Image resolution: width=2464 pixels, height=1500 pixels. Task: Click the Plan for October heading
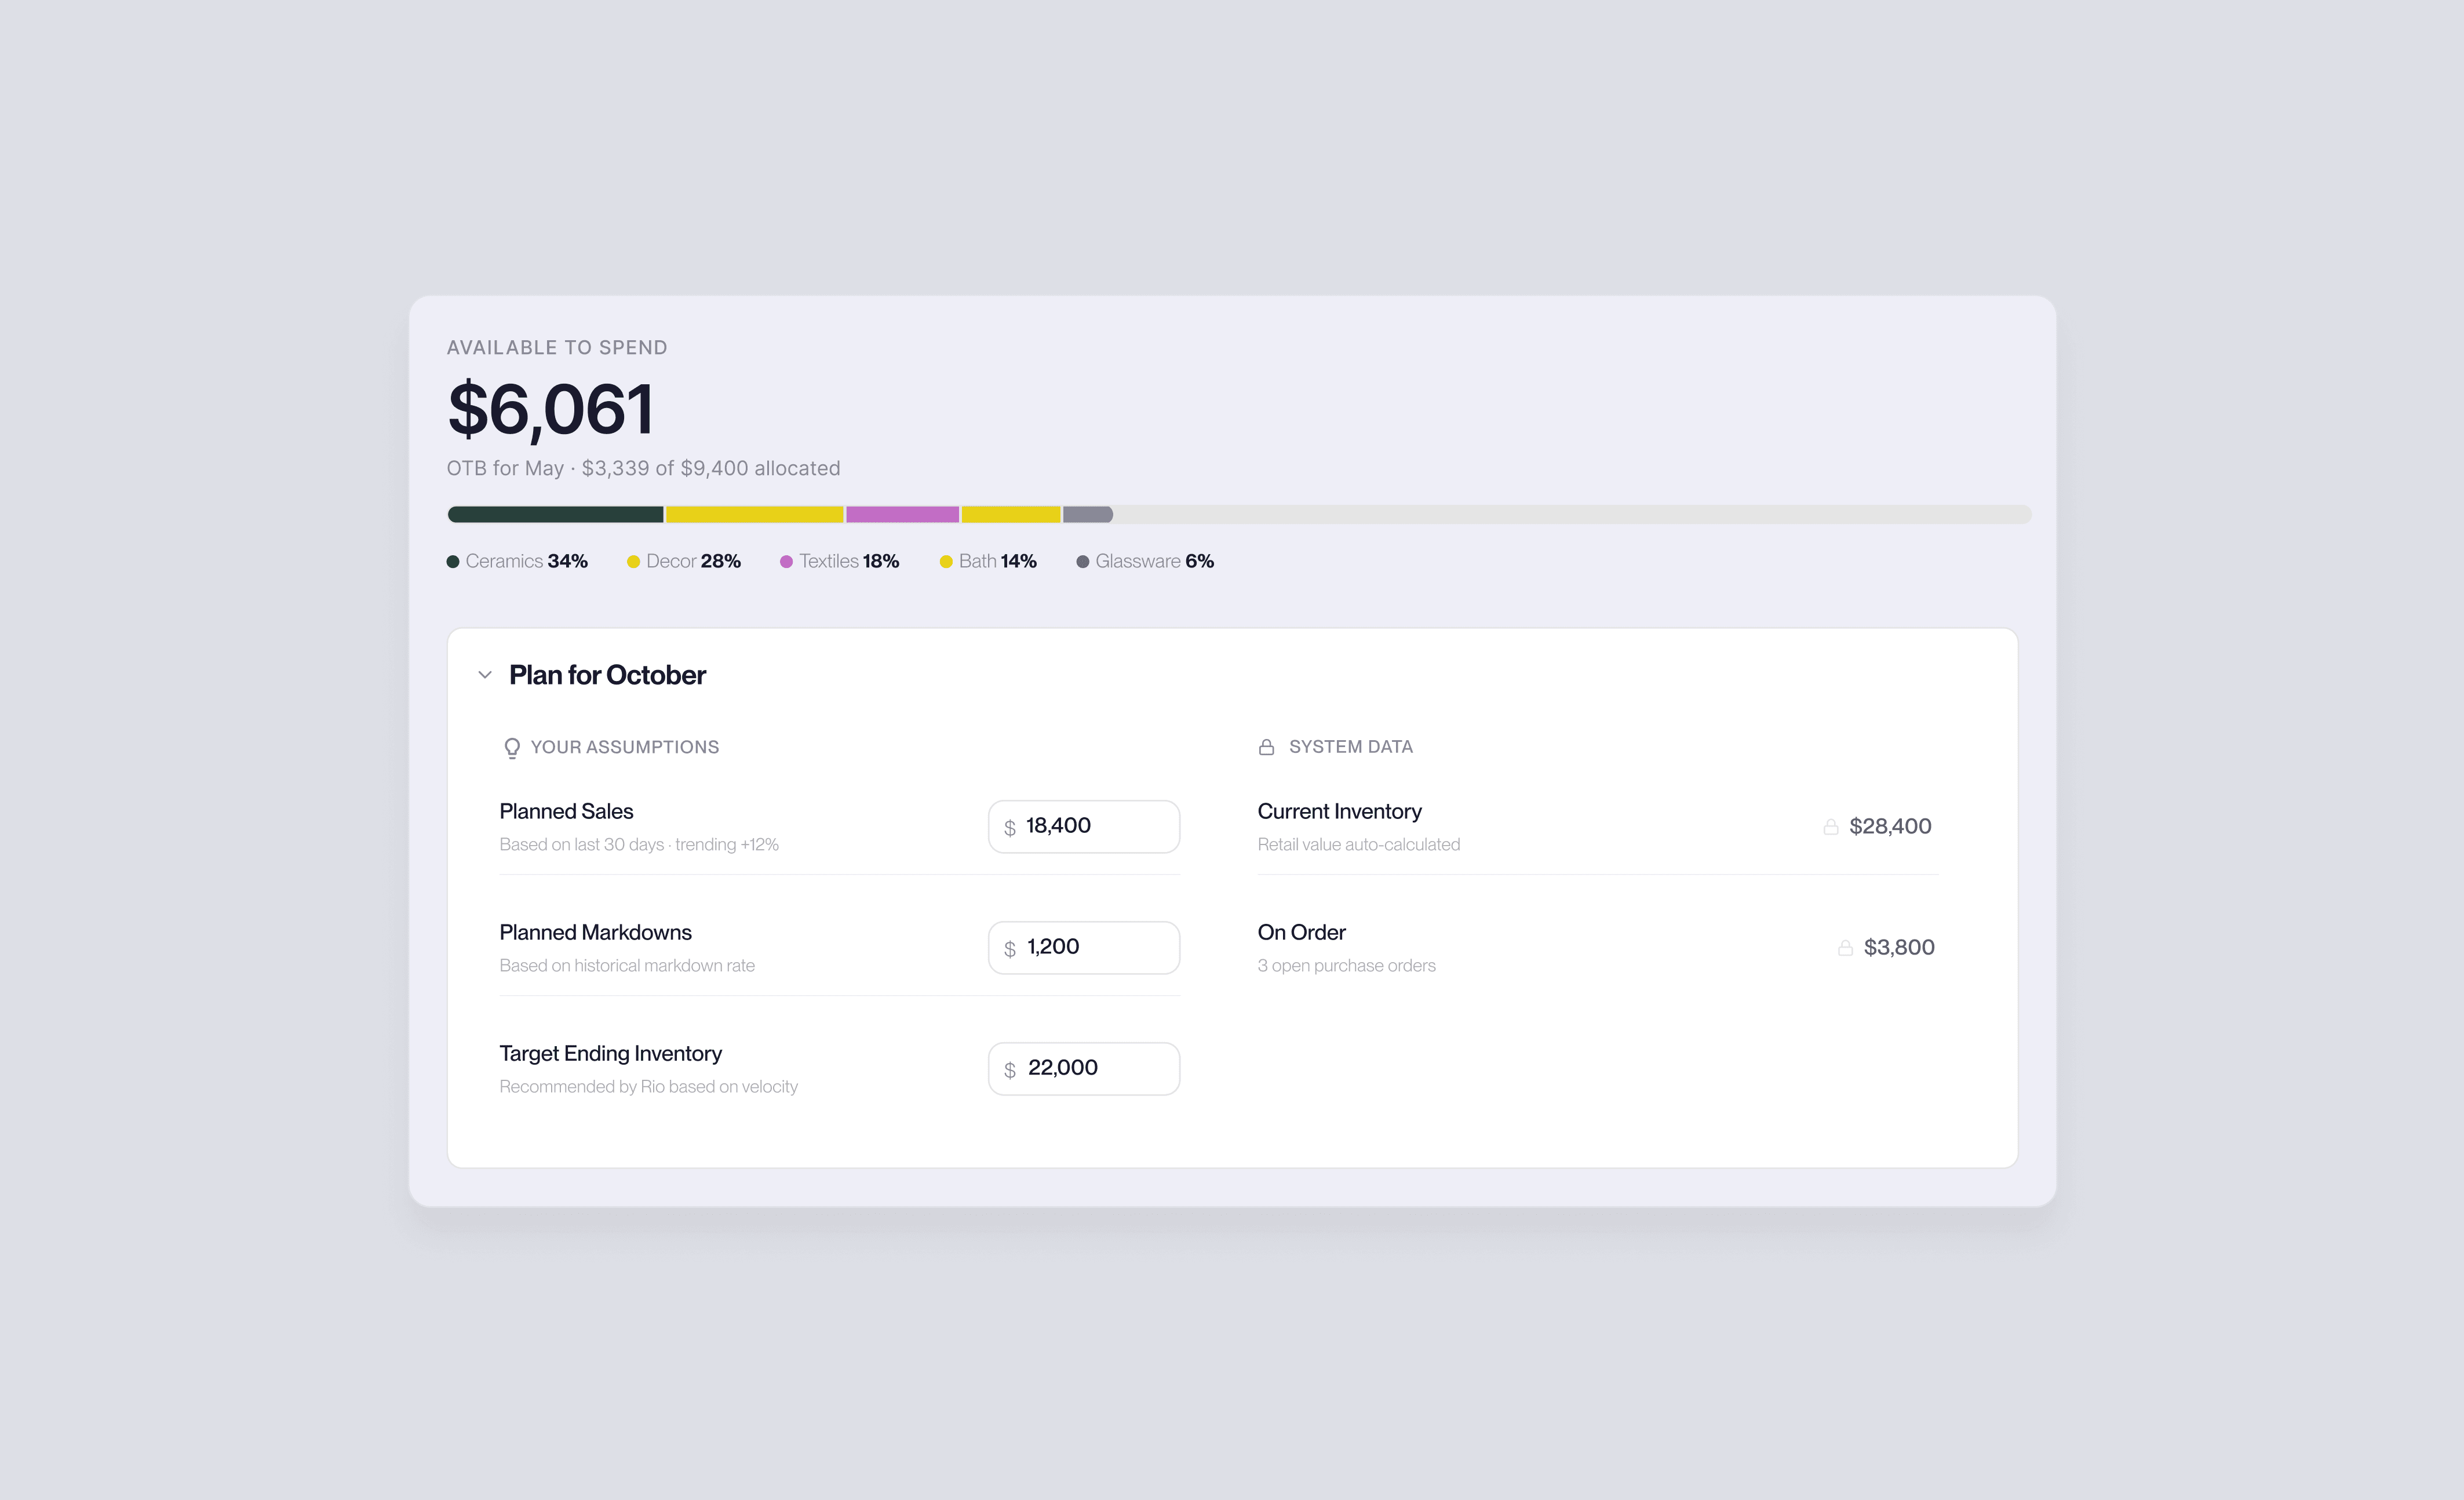click(607, 675)
